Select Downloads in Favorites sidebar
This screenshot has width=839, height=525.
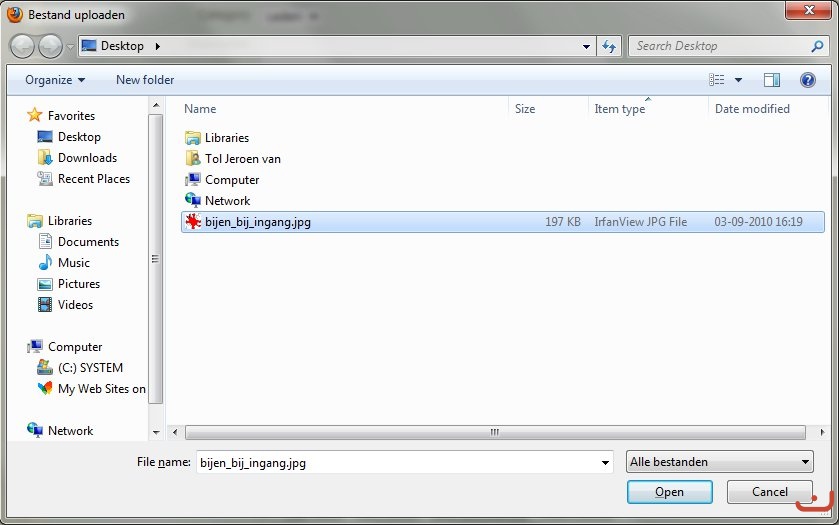(x=87, y=158)
